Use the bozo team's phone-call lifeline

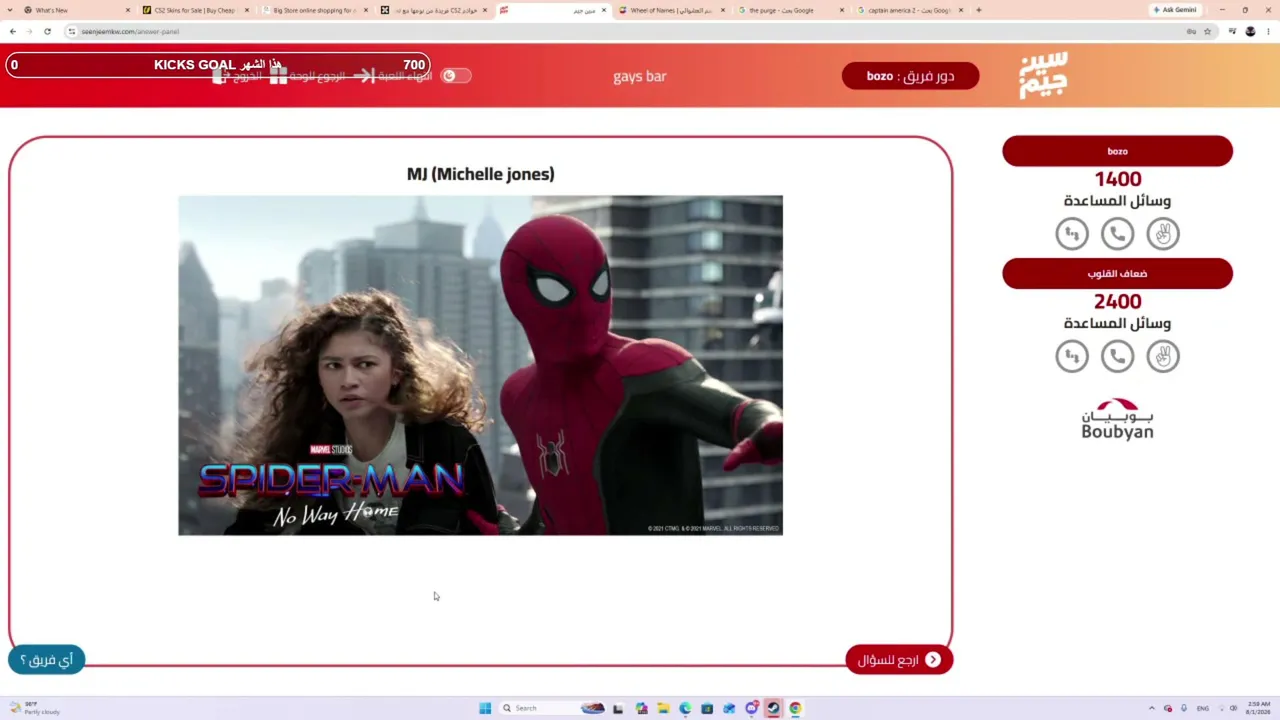(1117, 234)
